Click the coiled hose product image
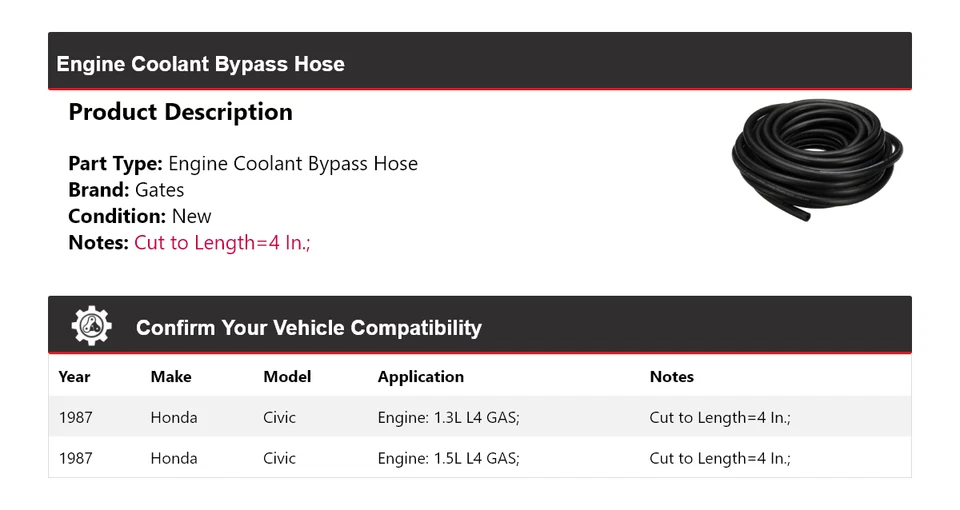Image resolution: width=960 pixels, height=510 pixels. point(817,158)
